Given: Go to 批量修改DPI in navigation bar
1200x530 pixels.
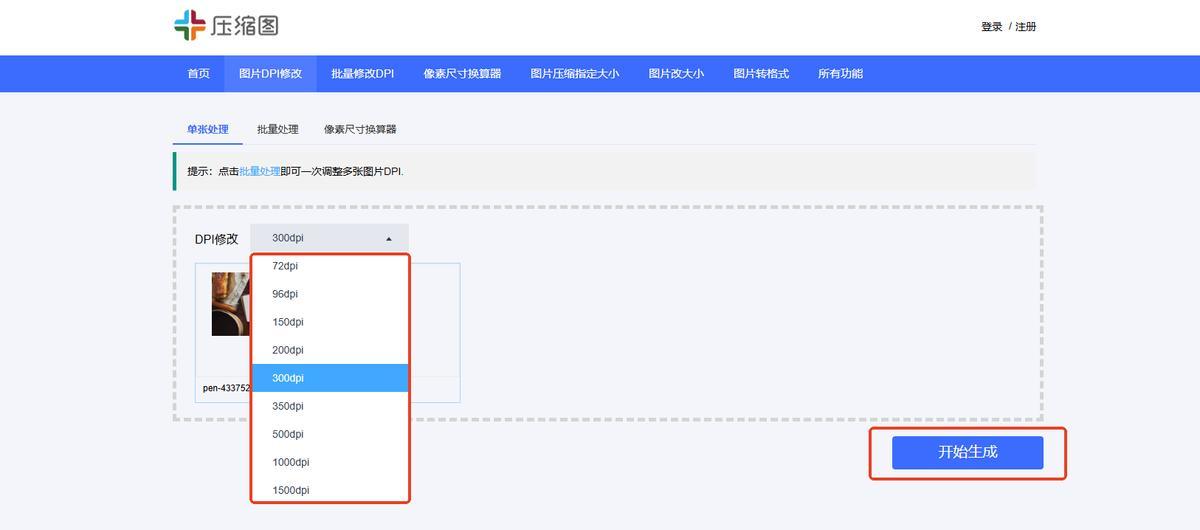Looking at the screenshot, I should click(x=362, y=73).
